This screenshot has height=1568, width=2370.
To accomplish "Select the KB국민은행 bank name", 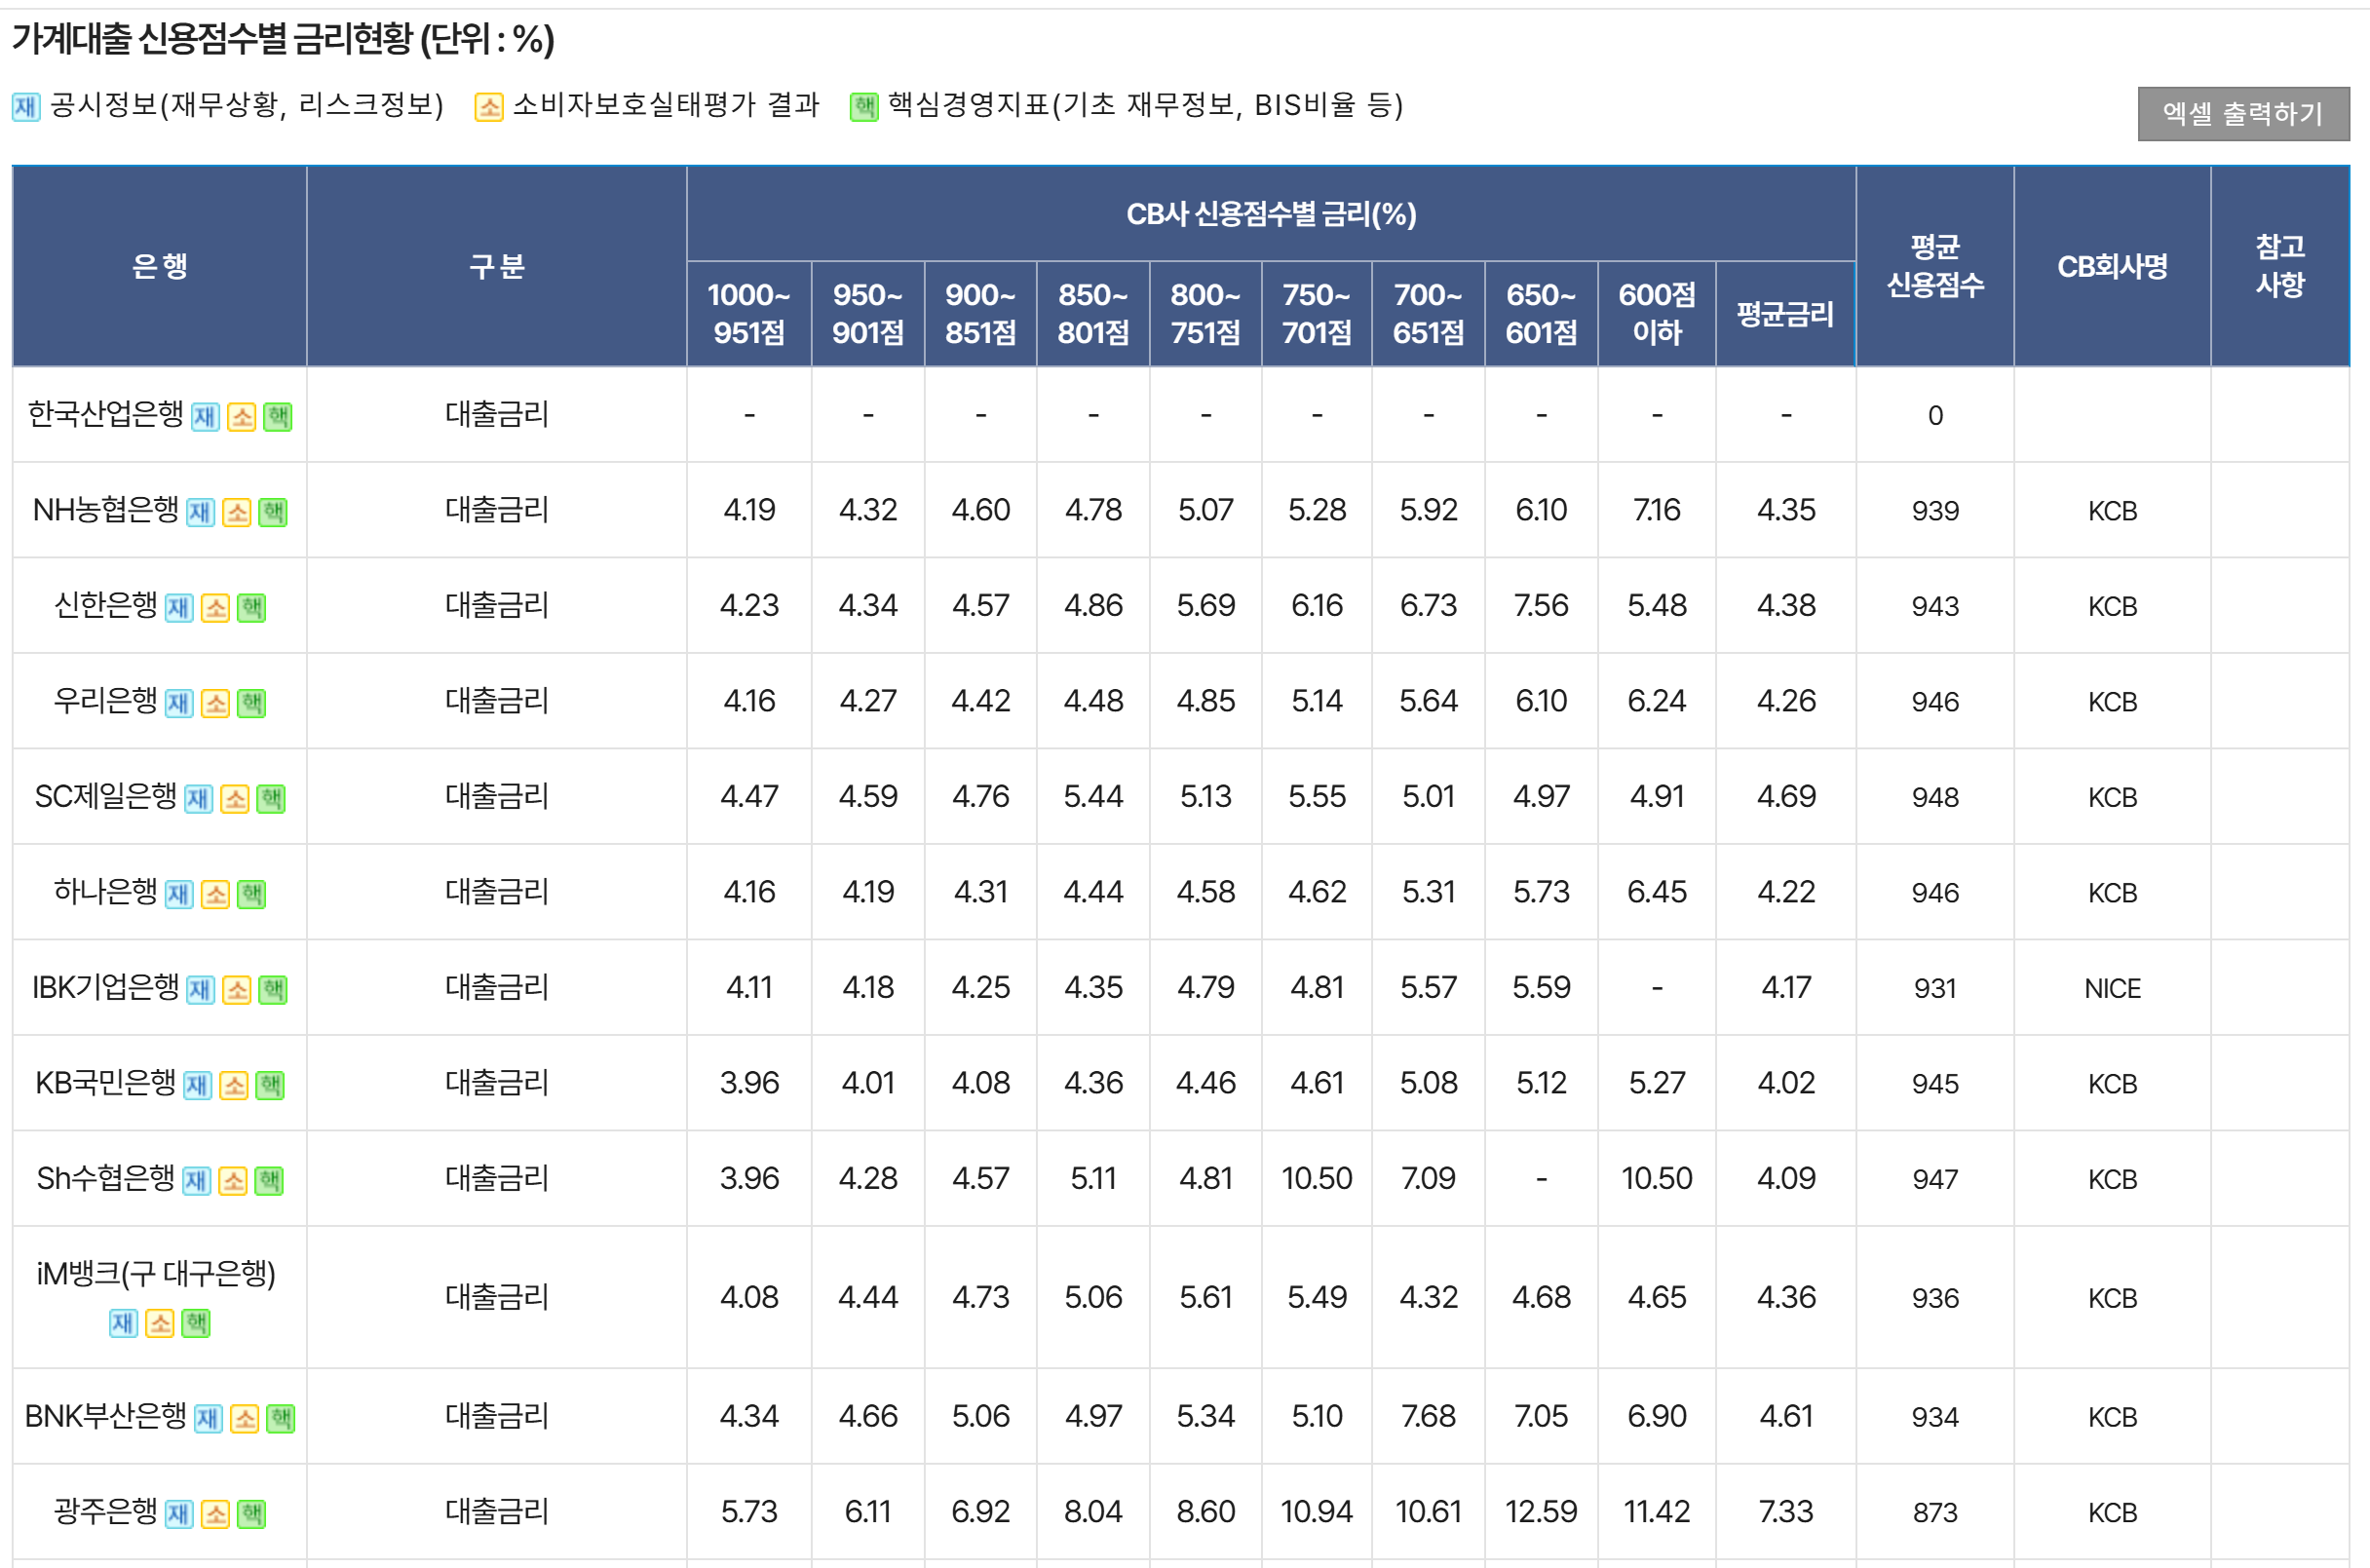I will tap(105, 1083).
